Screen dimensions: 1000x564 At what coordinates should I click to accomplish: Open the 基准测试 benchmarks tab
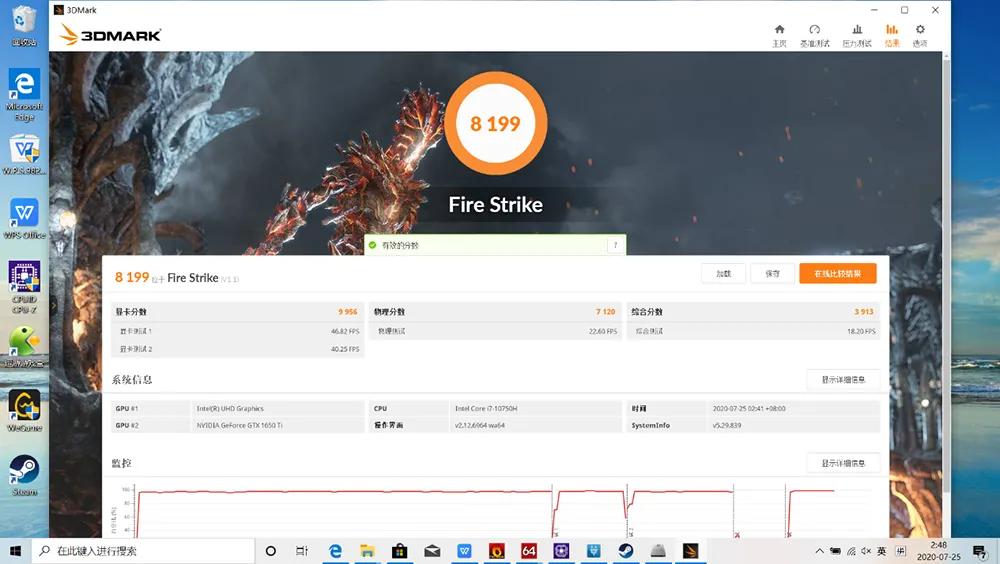814,36
